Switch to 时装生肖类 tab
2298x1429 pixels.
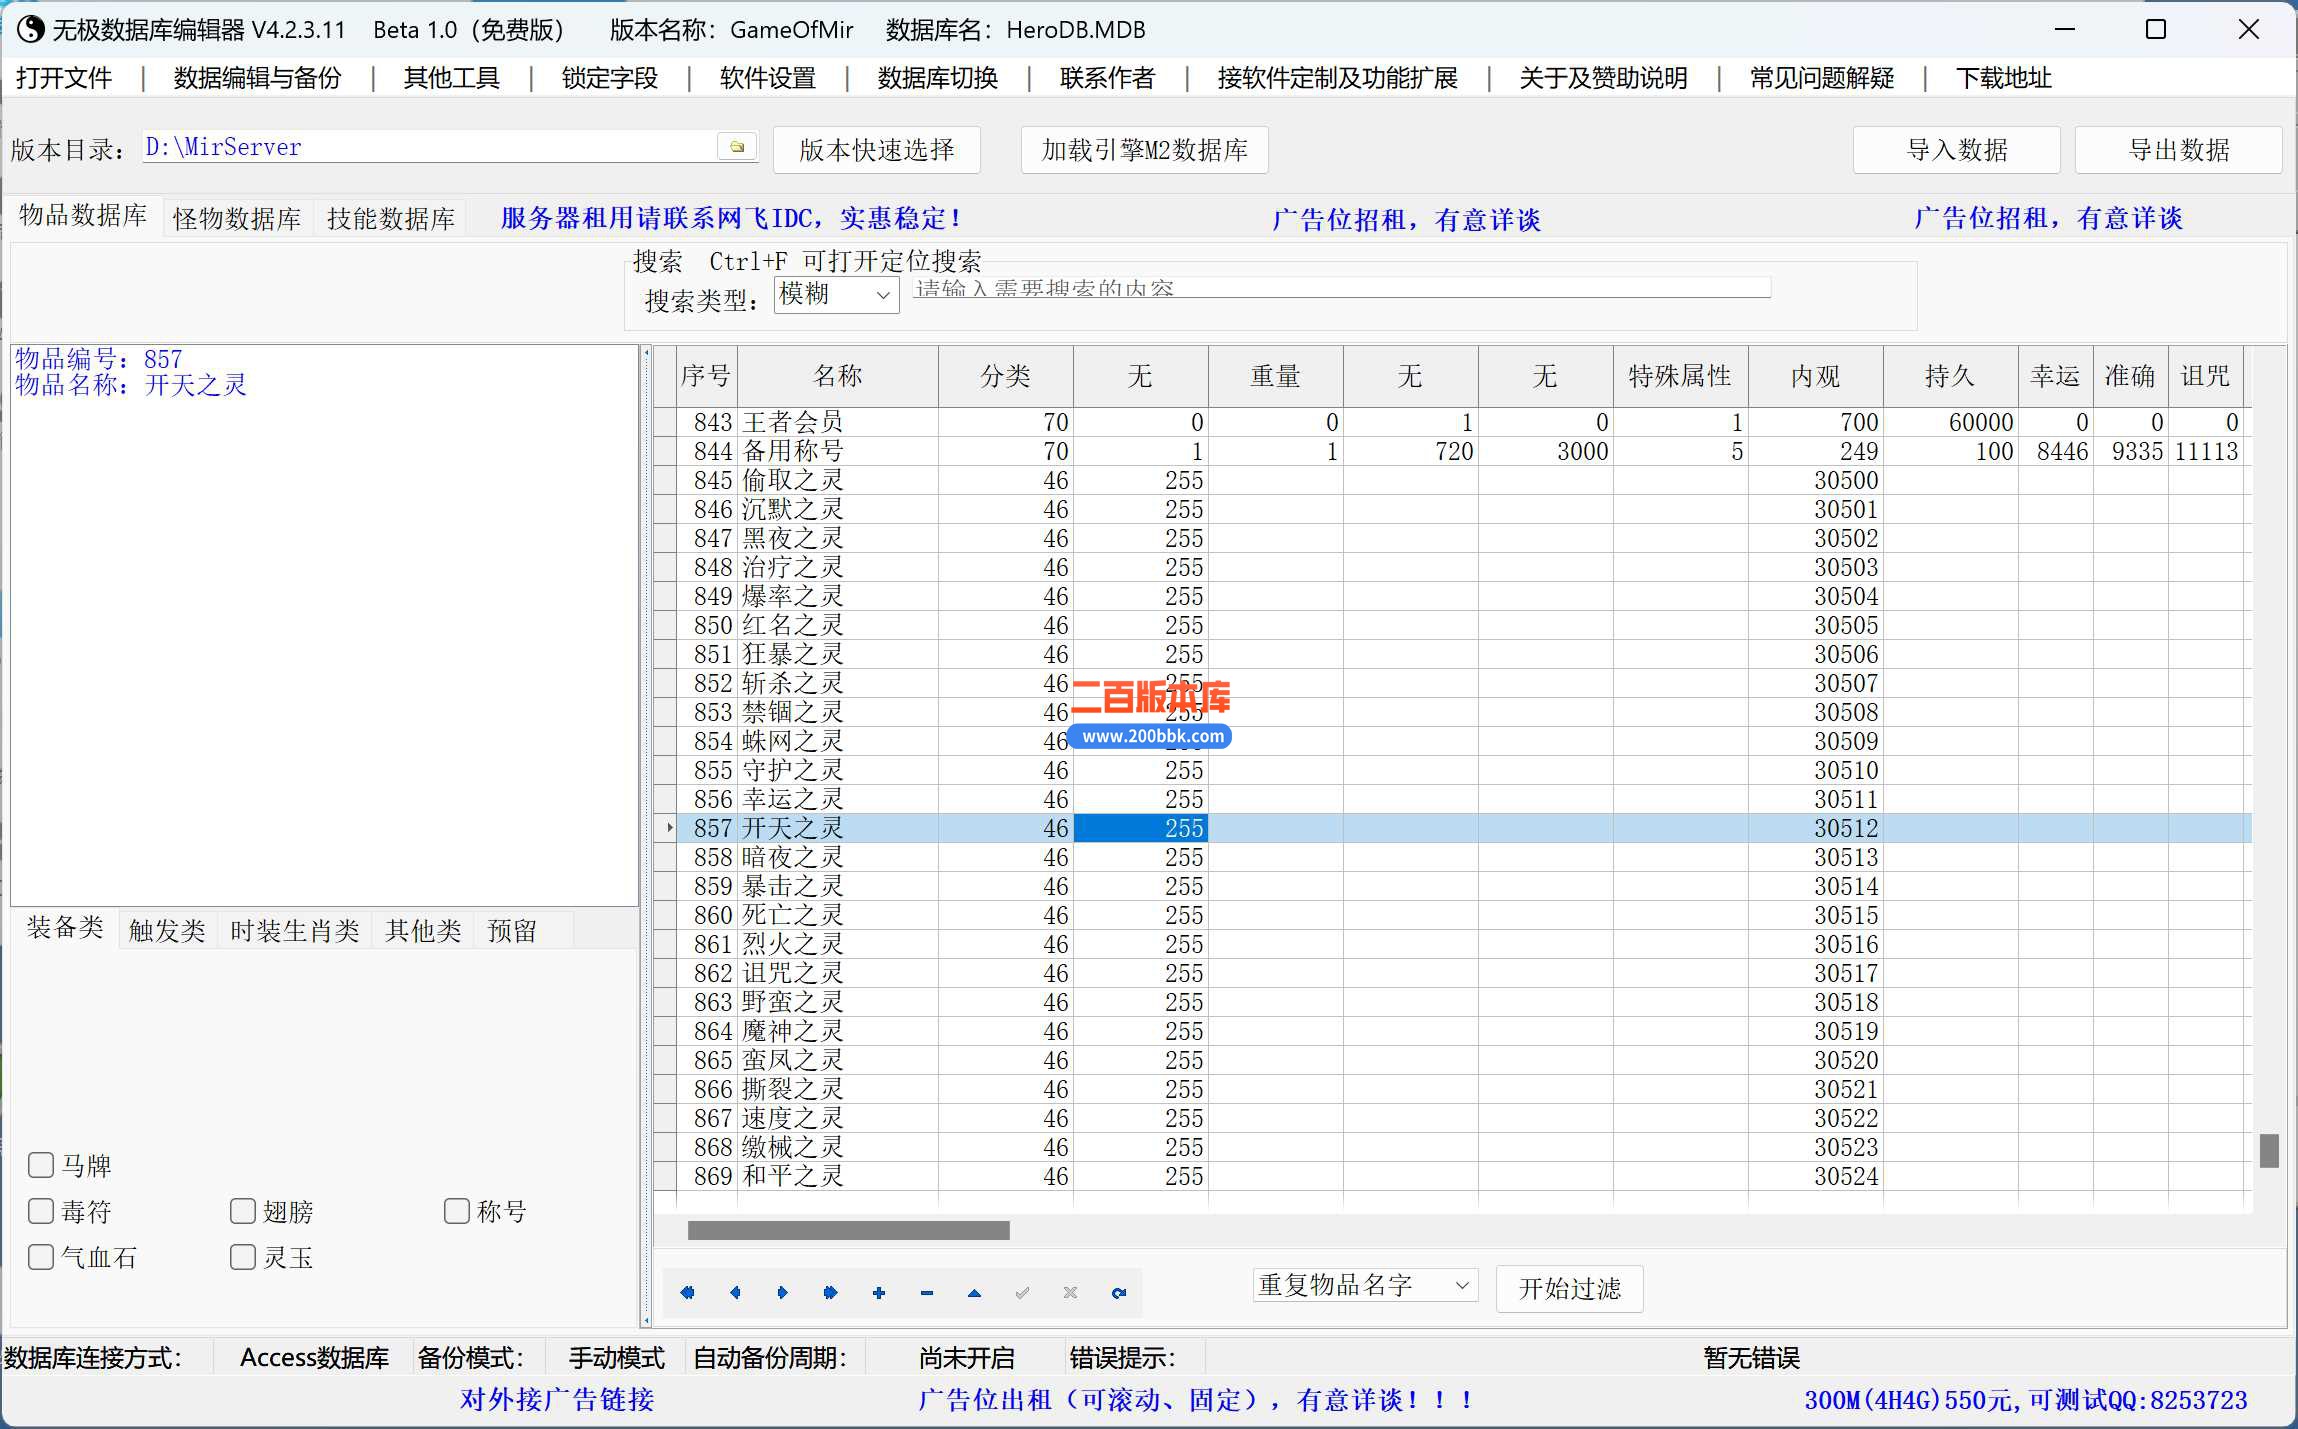(295, 931)
